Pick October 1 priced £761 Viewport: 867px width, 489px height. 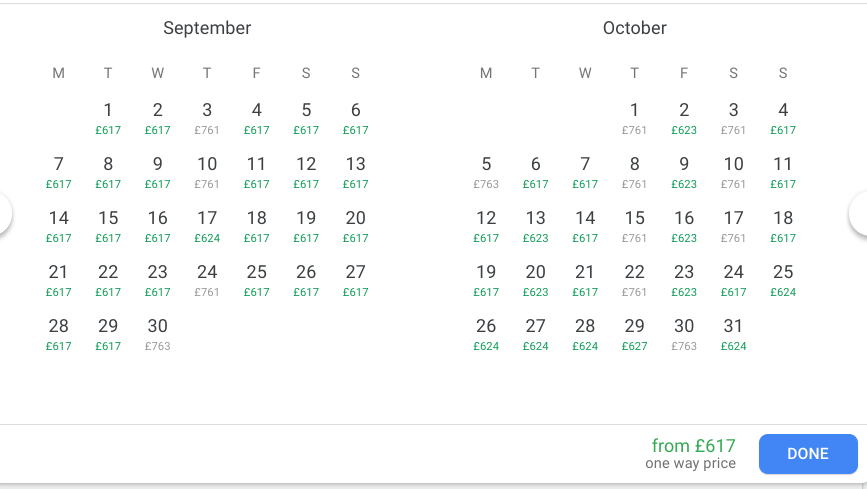click(635, 117)
